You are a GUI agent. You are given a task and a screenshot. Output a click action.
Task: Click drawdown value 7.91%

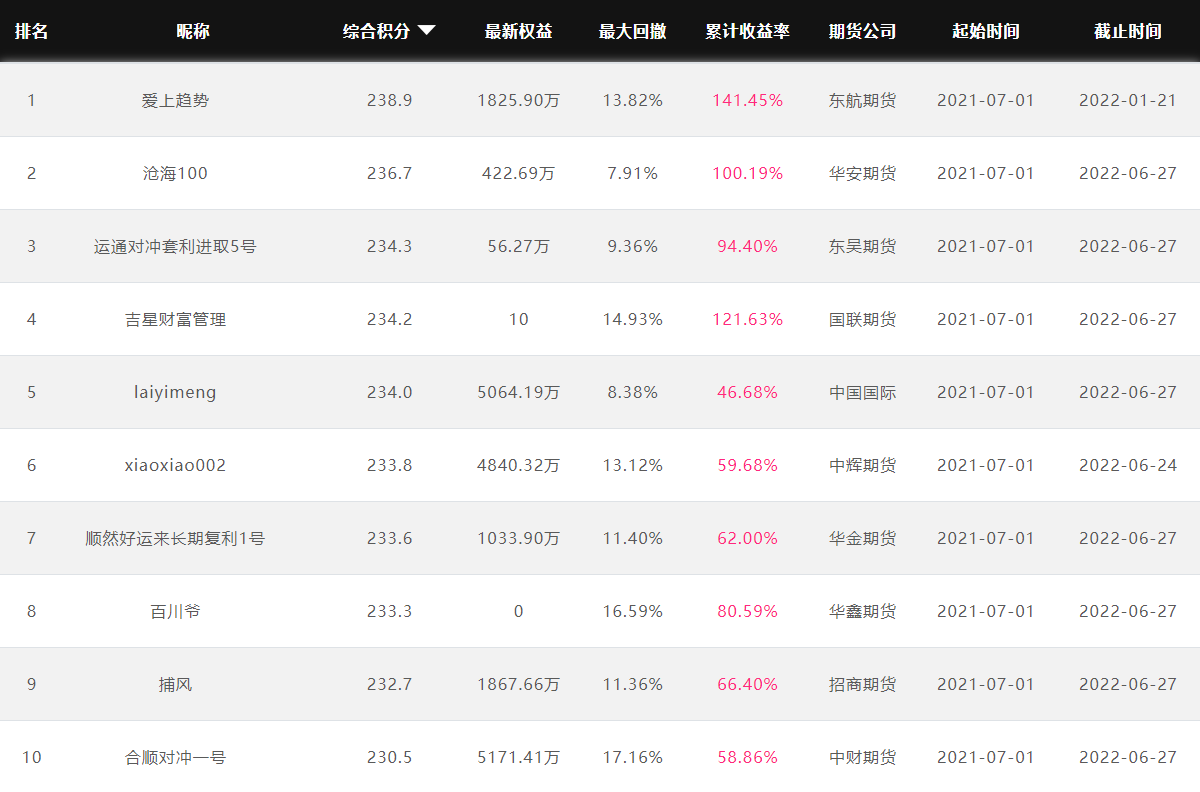[633, 173]
